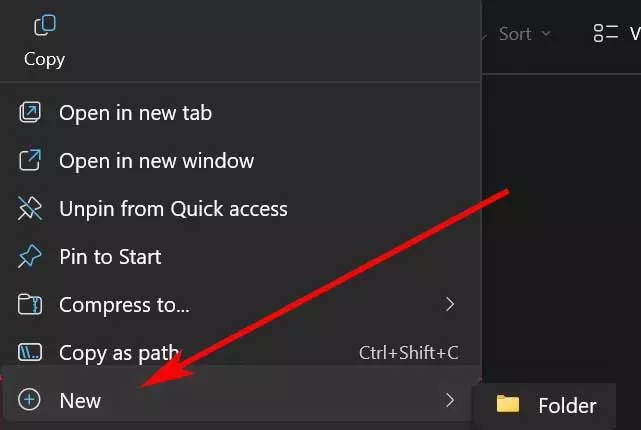Click the Ctrl+Shift+C shortcut hint
The width and height of the screenshot is (641, 430).
pyautogui.click(x=408, y=353)
